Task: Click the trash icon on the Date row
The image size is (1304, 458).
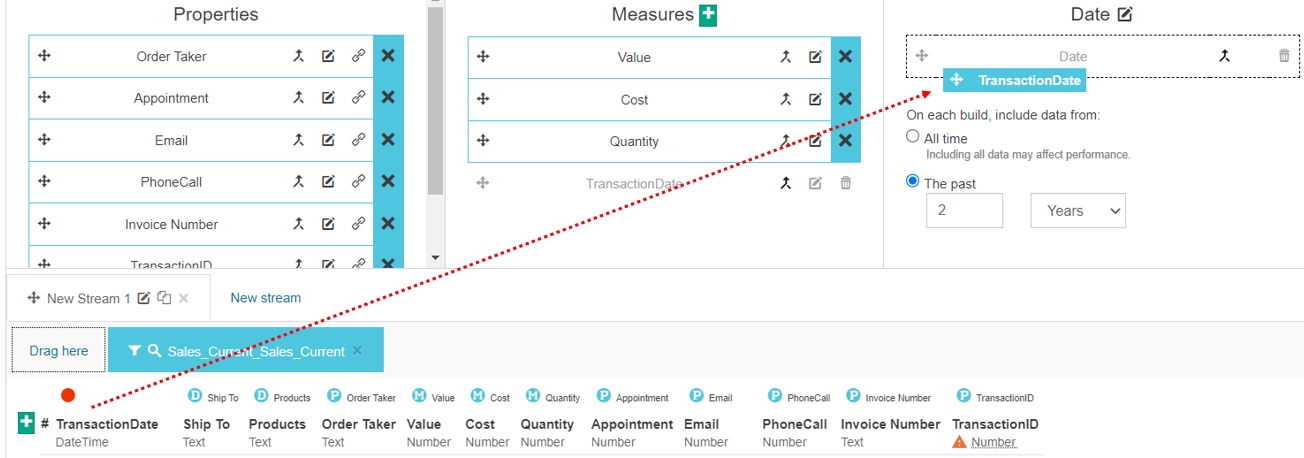Action: click(1284, 56)
